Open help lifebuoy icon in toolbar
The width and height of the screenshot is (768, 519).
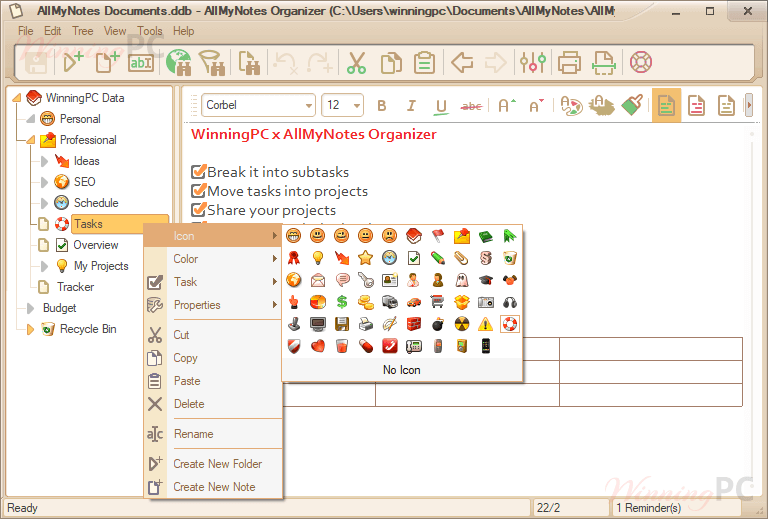coord(641,62)
